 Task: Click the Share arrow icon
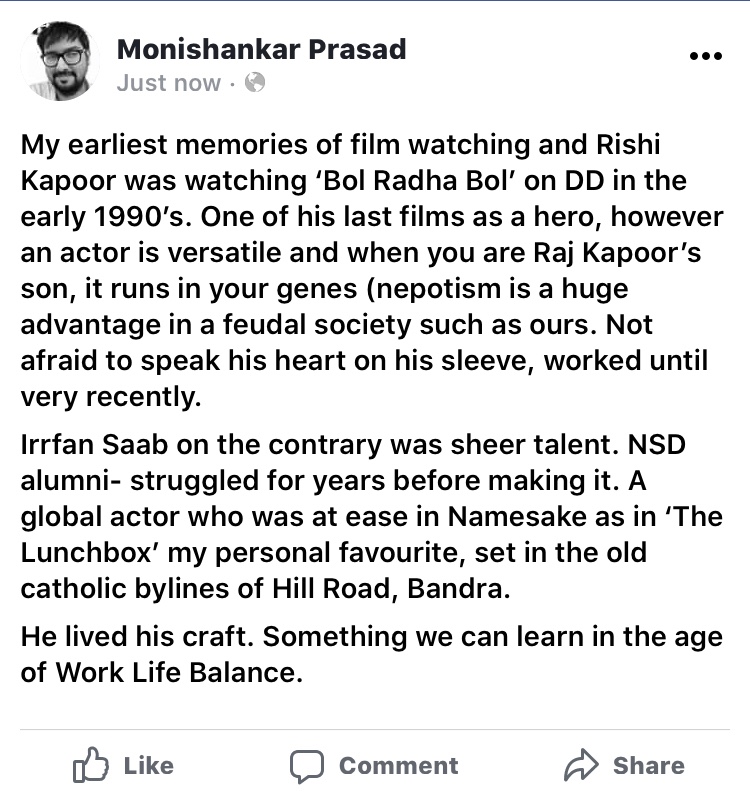click(x=580, y=766)
